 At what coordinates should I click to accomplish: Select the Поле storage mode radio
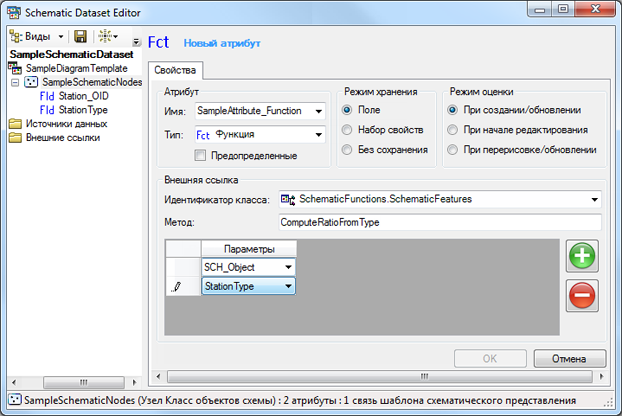347,110
